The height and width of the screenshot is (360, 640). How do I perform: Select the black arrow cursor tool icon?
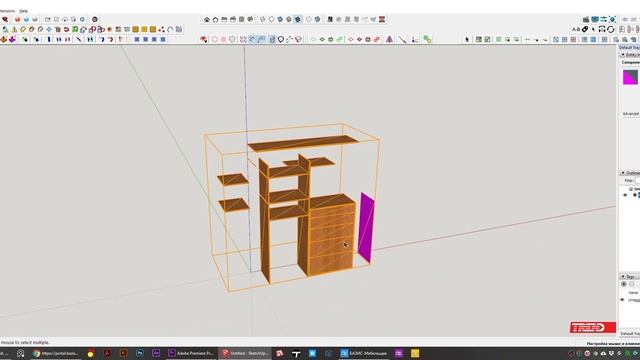pyautogui.click(x=467, y=39)
